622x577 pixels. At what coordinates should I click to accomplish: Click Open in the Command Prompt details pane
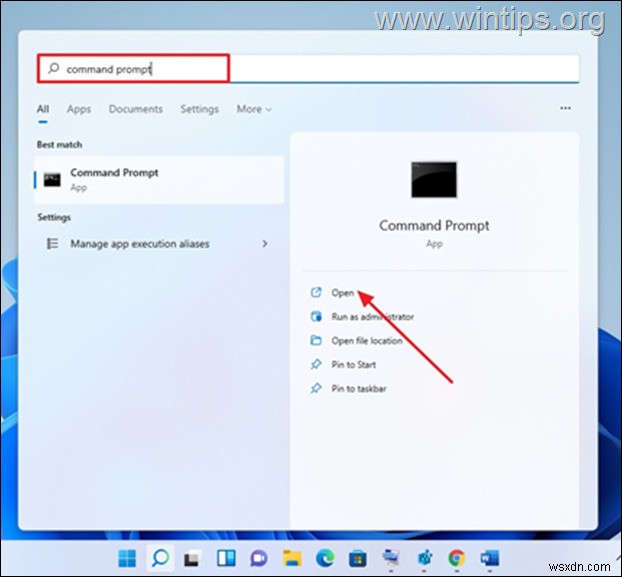(x=343, y=293)
